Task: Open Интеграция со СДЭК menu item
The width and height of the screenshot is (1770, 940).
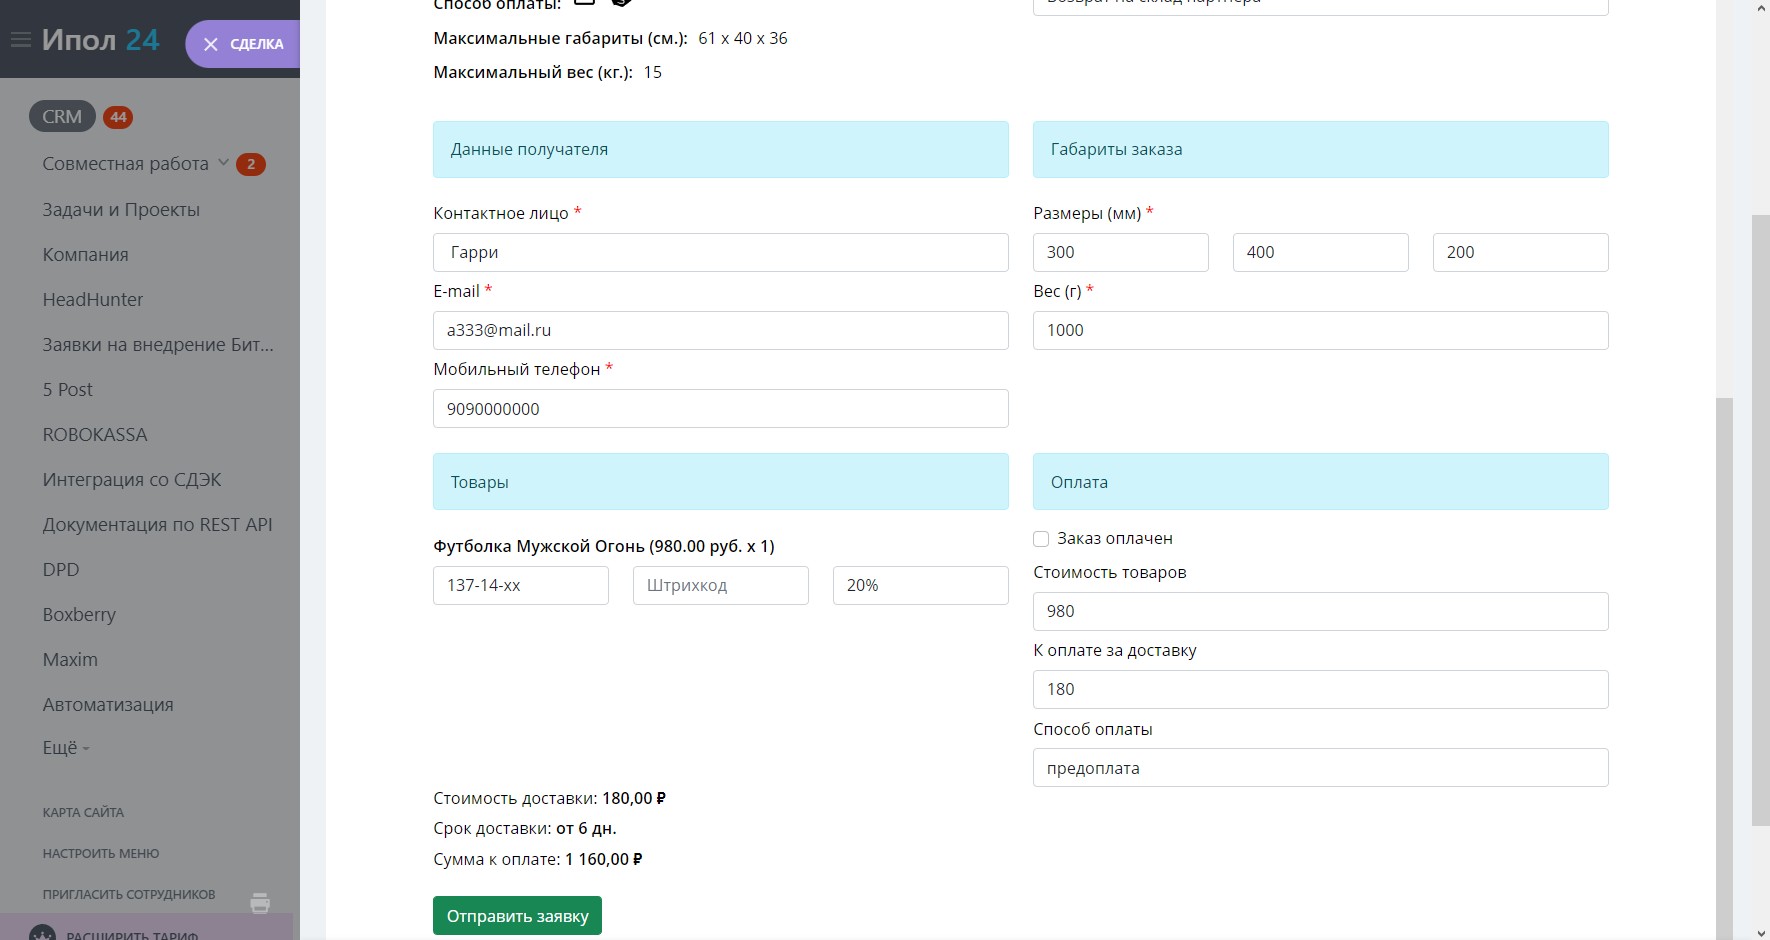Action: click(132, 480)
